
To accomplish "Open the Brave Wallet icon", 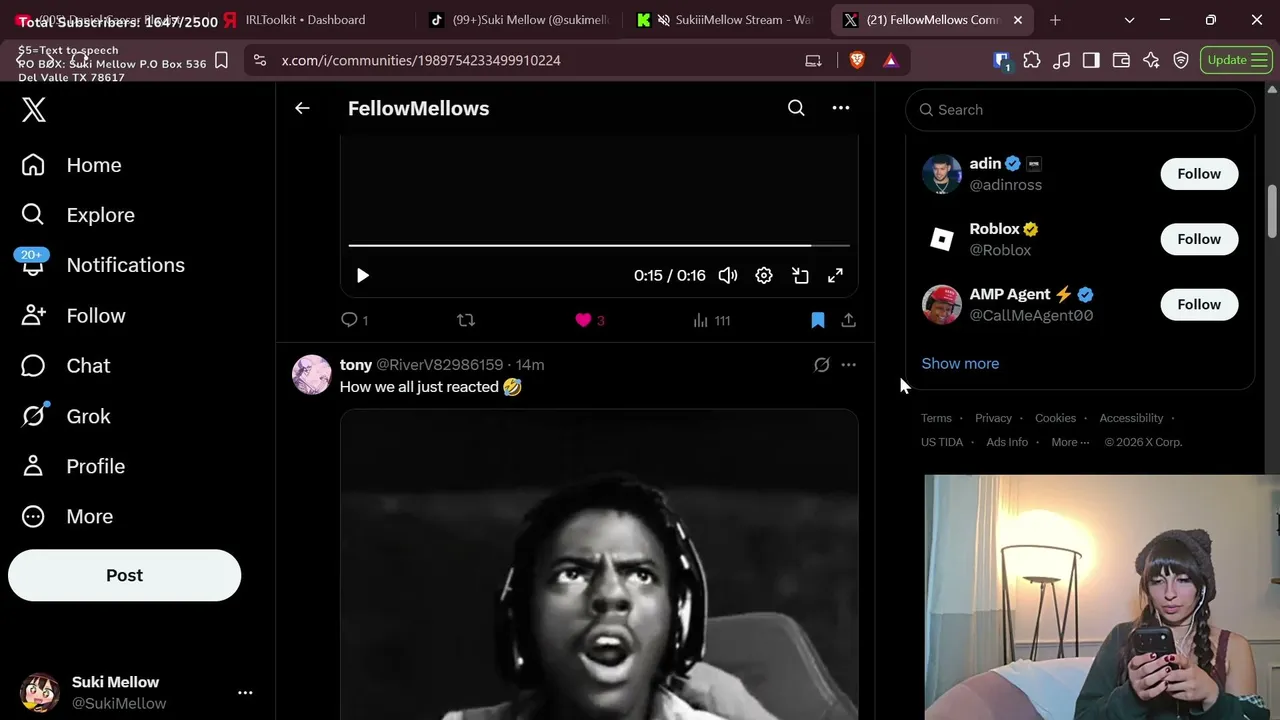I will point(1121,60).
